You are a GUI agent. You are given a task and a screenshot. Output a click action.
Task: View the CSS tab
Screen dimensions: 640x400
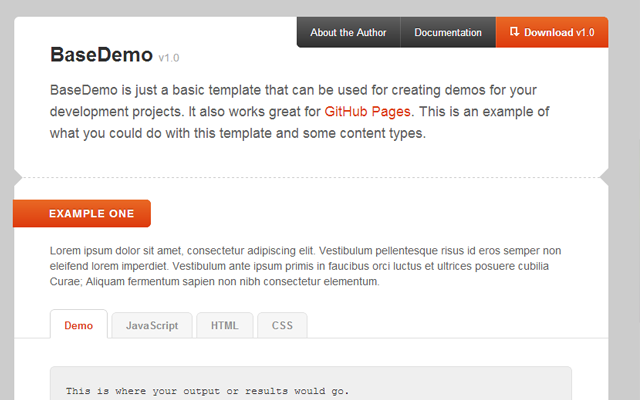(282, 326)
